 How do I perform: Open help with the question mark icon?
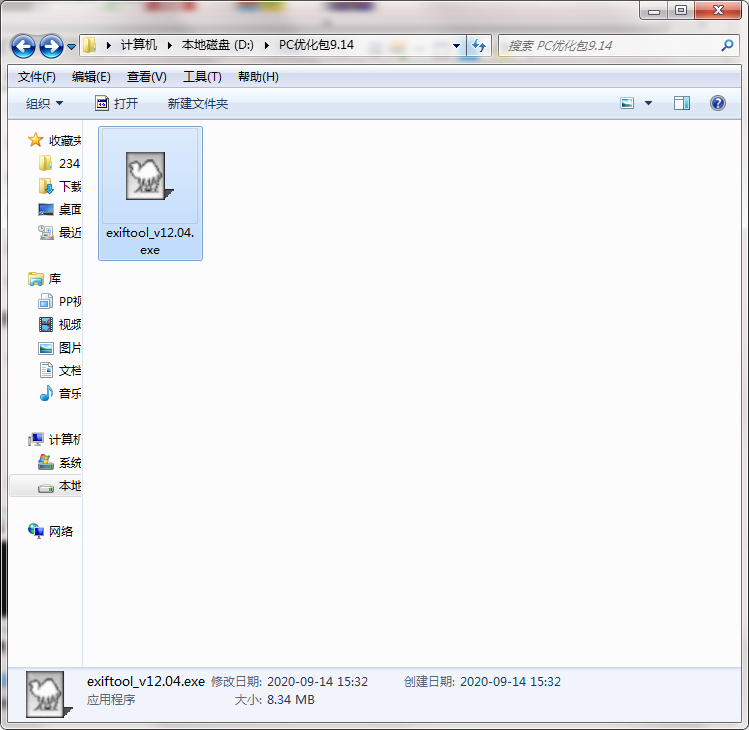(x=717, y=103)
